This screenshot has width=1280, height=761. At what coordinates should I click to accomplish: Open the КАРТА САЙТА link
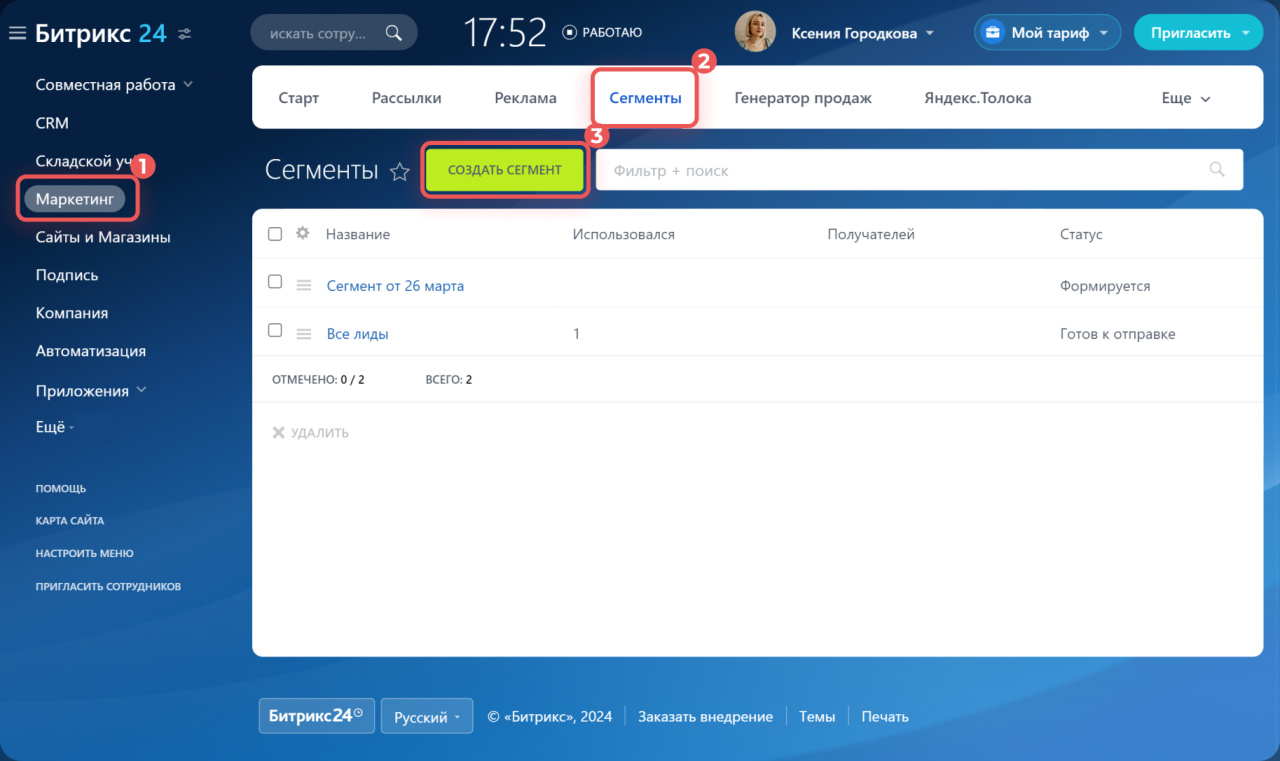click(x=70, y=521)
